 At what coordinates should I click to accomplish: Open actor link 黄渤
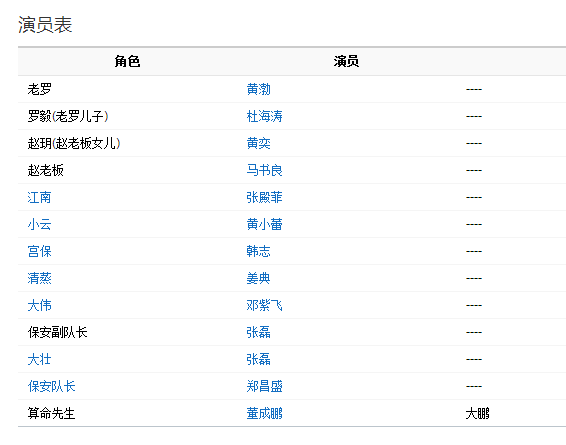point(258,89)
